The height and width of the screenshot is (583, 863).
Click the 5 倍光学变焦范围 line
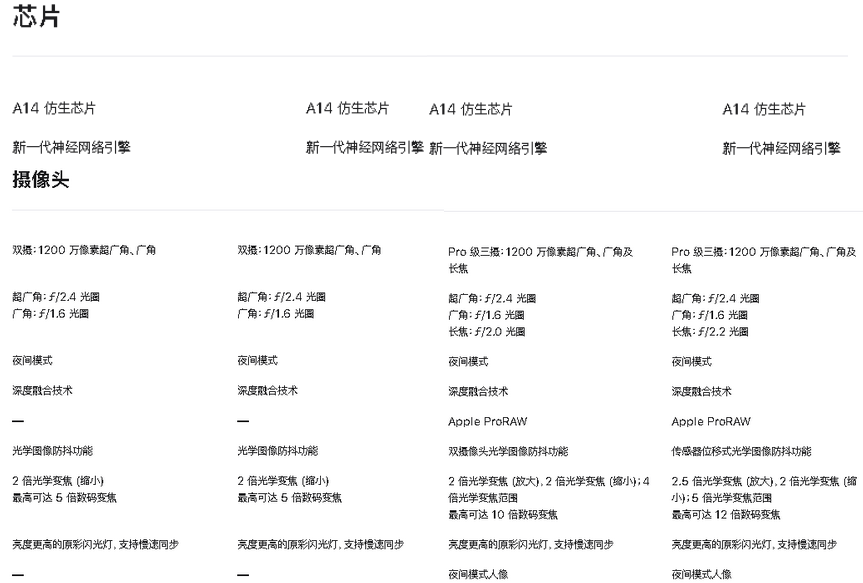tap(731, 498)
